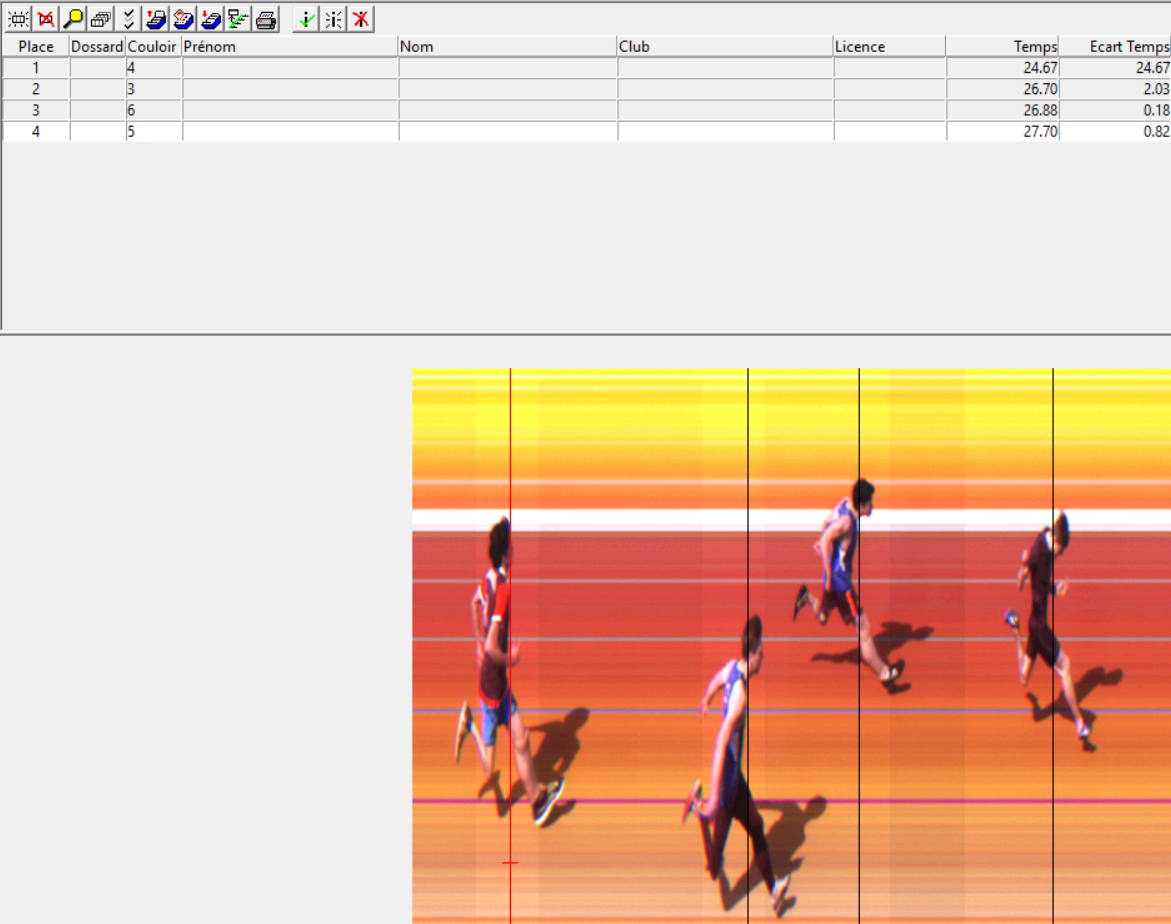Click the Club column header

pos(724,46)
